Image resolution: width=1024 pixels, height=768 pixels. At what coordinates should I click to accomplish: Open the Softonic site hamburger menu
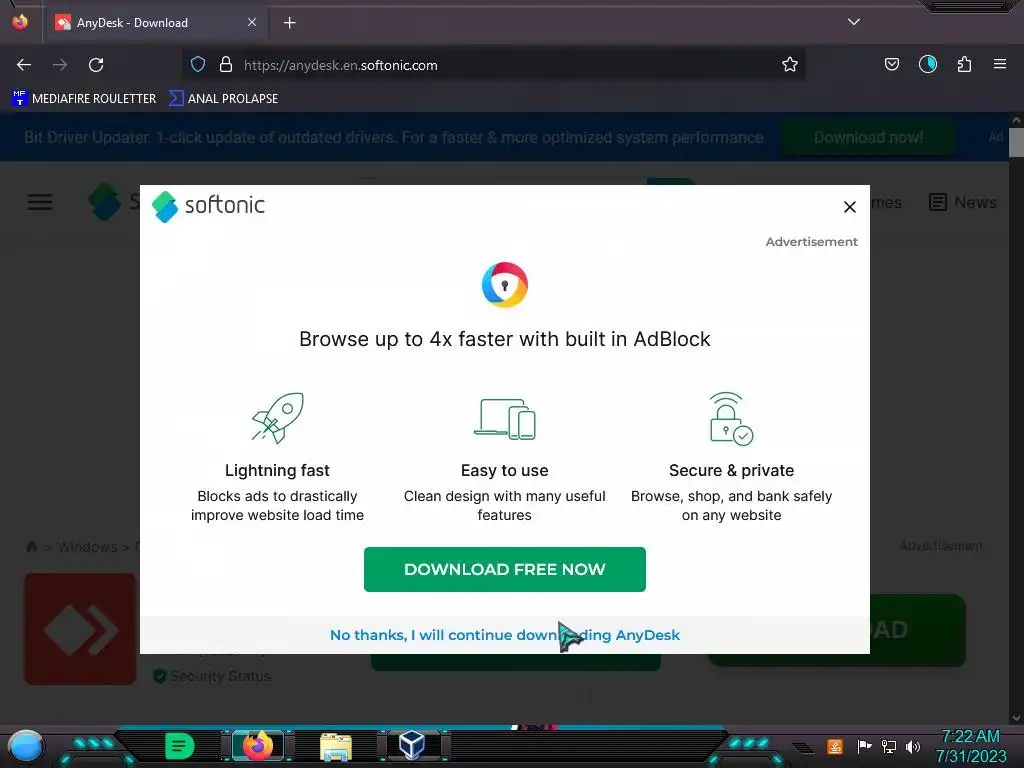pos(40,202)
